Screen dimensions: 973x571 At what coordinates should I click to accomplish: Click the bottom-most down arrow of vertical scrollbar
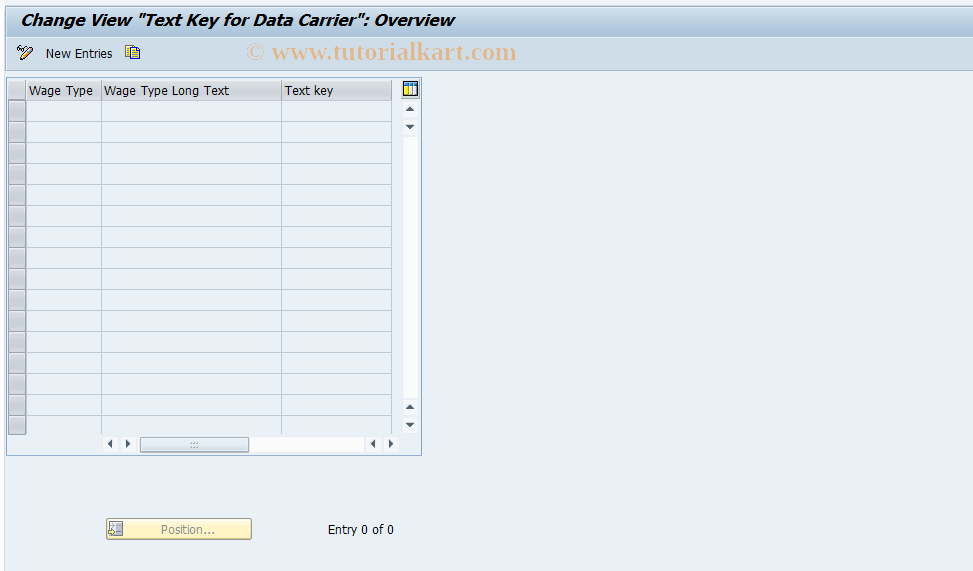[410, 425]
